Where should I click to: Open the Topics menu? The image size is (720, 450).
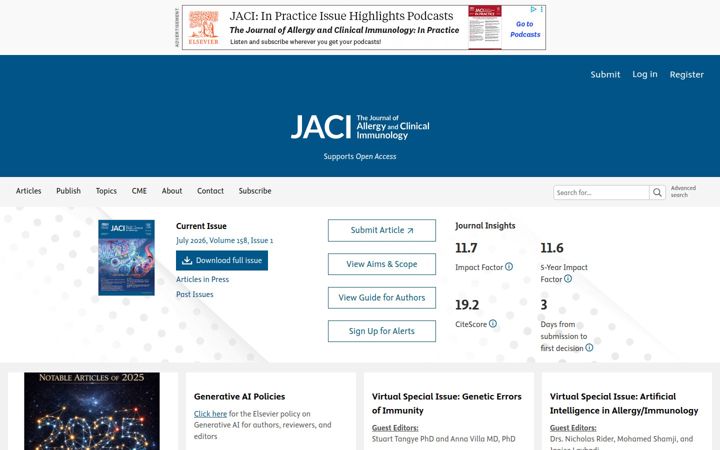point(106,191)
